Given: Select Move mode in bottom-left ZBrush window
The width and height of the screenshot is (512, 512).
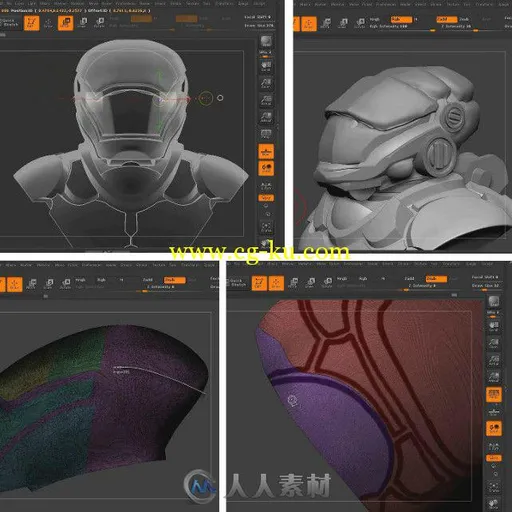Looking at the screenshot, I should click(x=31, y=284).
